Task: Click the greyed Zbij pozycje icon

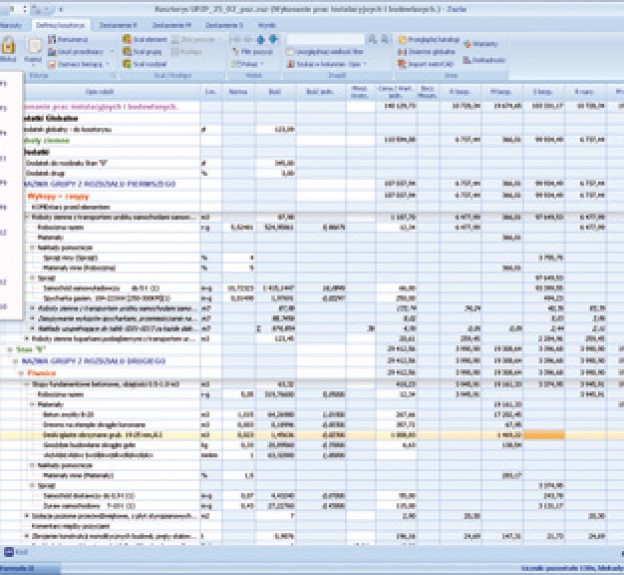Action: tap(176, 39)
